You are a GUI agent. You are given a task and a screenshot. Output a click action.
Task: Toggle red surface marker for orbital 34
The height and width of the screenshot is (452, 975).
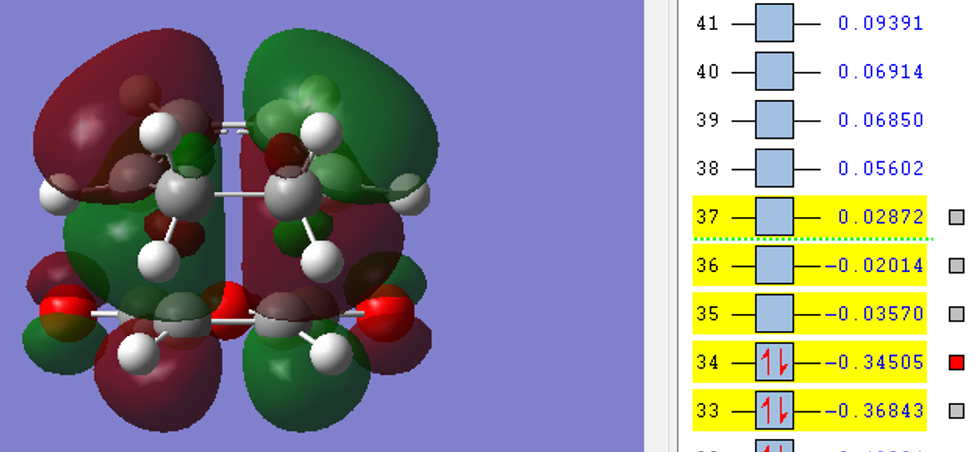(x=956, y=362)
